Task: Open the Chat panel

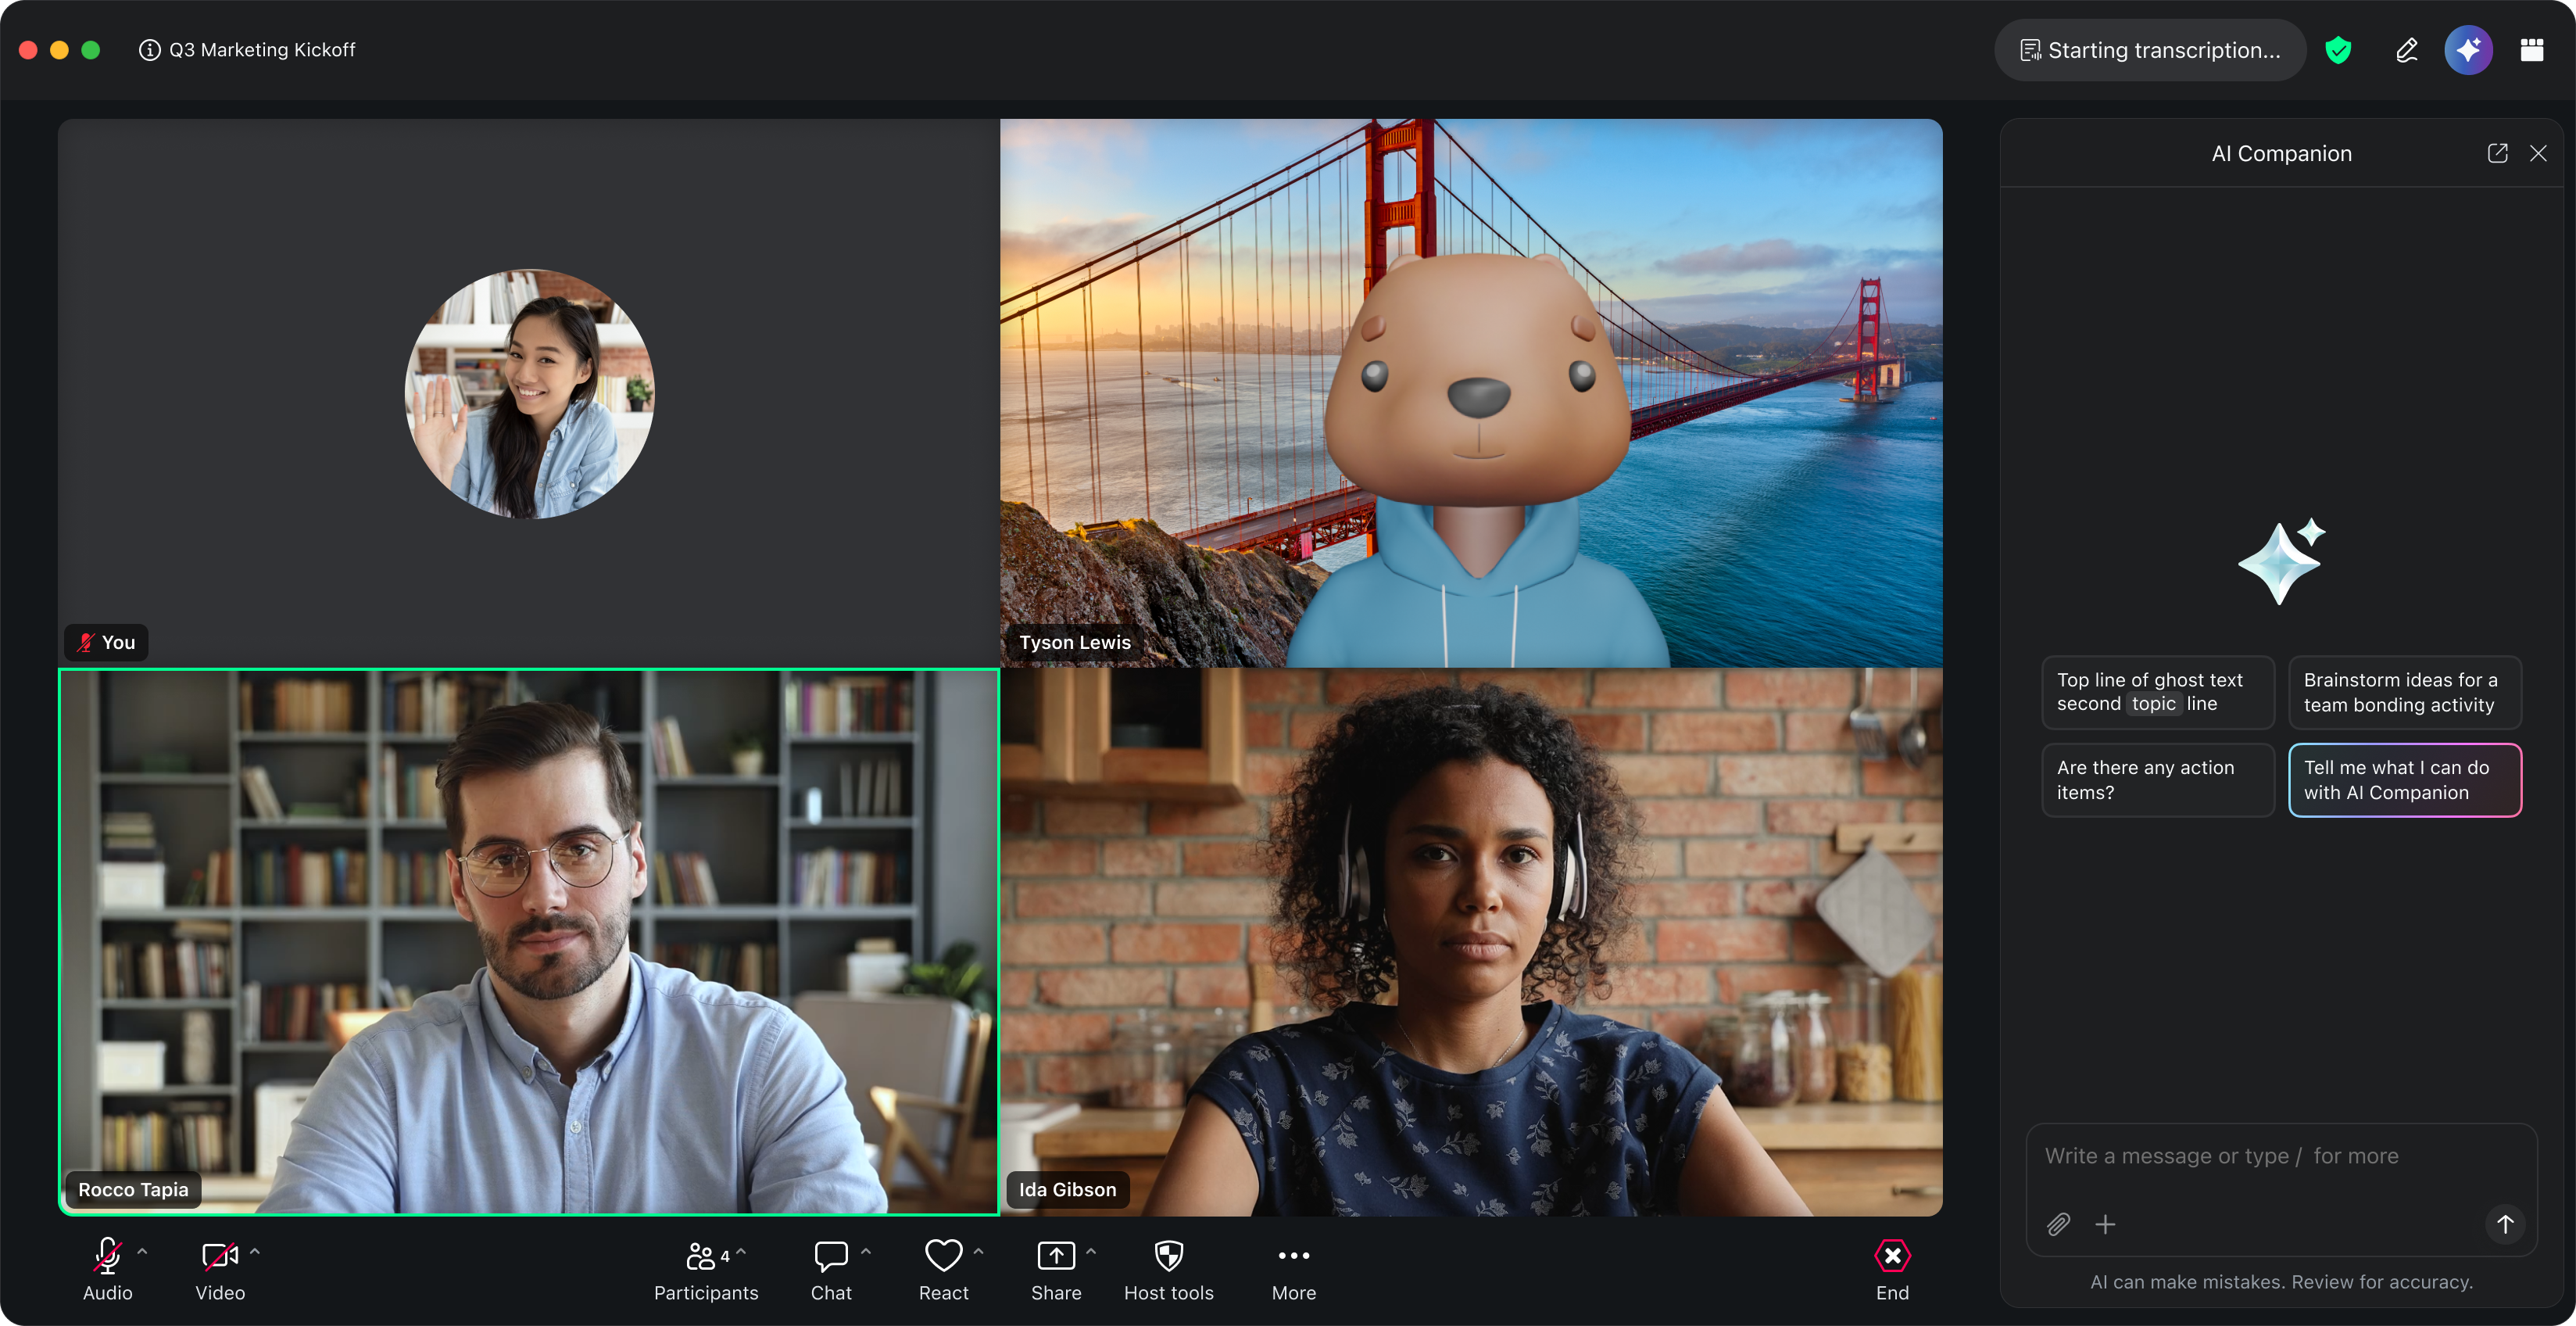Action: point(830,1257)
